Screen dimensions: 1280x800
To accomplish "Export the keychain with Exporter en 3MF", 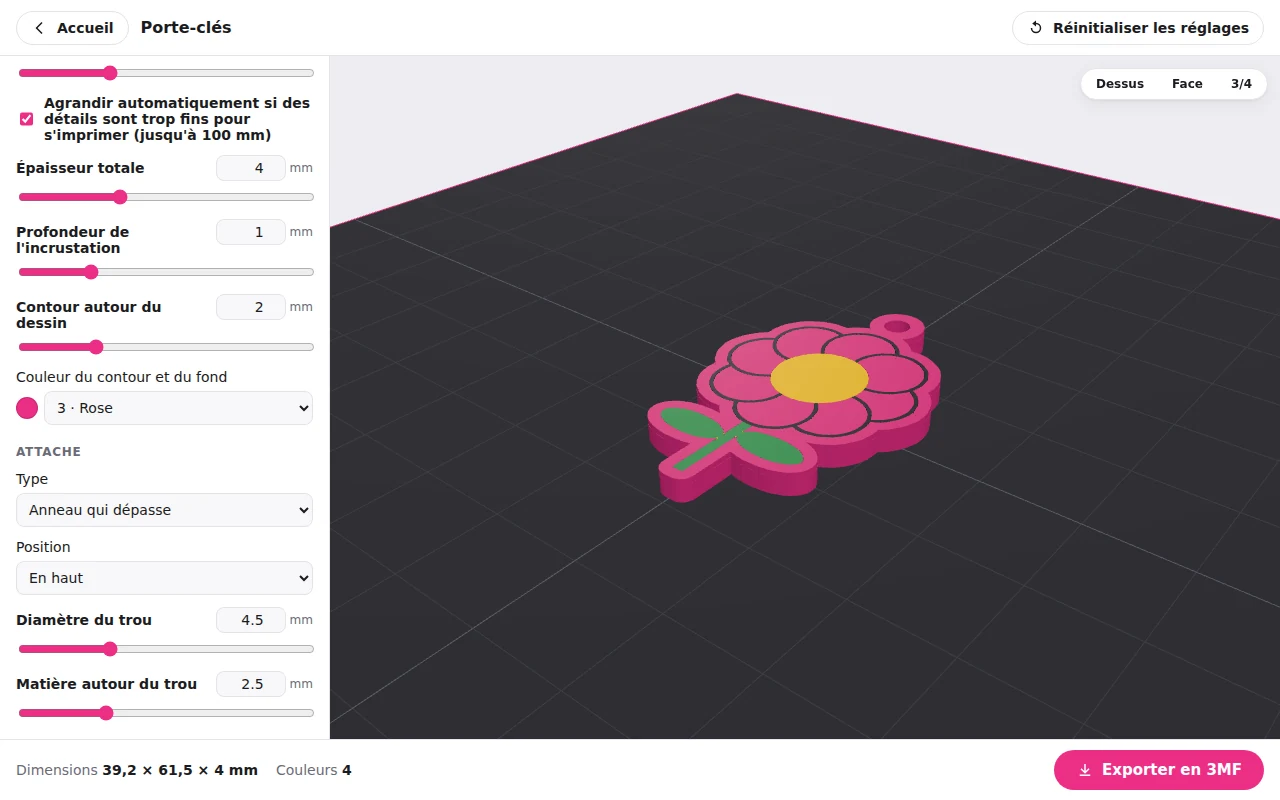I will pyautogui.click(x=1159, y=770).
